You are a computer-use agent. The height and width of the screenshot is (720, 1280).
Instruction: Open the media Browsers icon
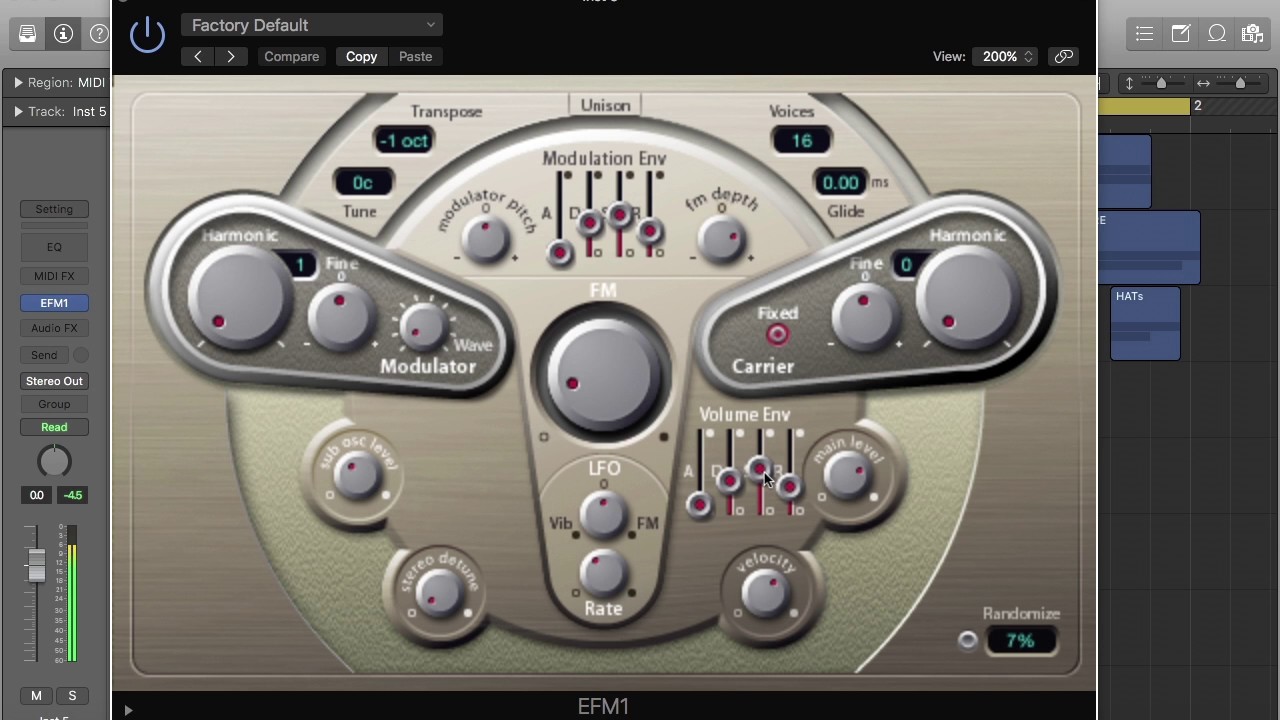click(1252, 34)
